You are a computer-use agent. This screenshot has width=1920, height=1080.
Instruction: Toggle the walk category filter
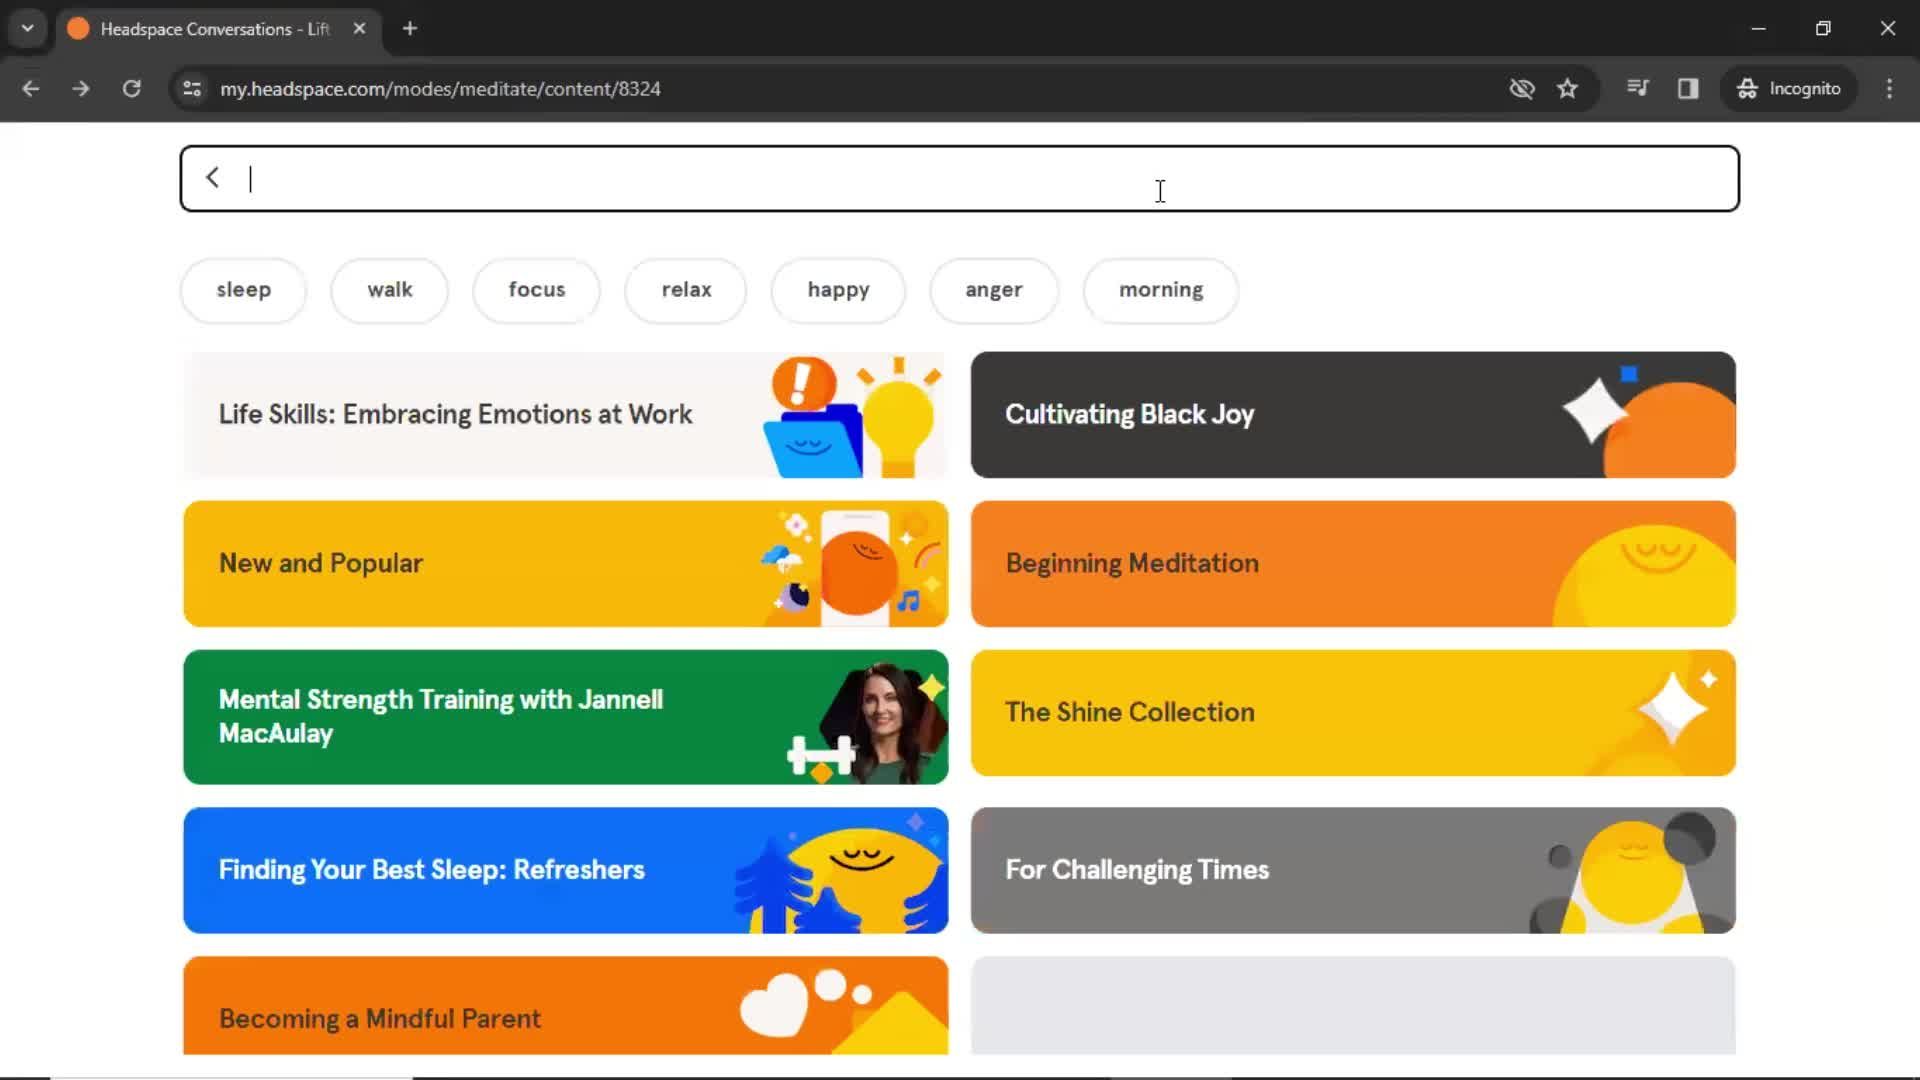click(390, 289)
